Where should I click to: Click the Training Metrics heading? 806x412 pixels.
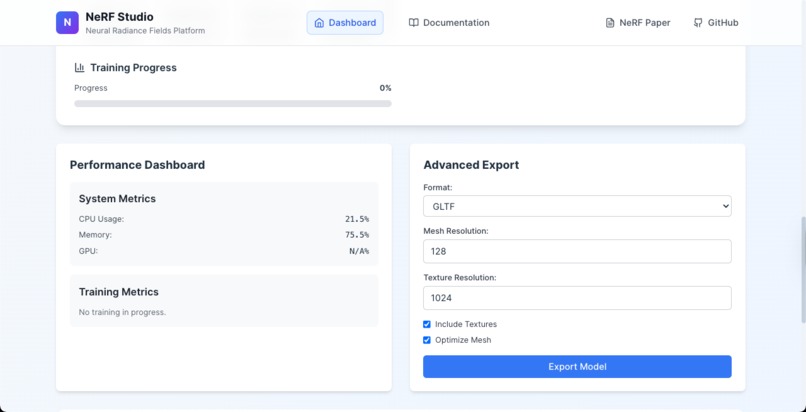119,292
